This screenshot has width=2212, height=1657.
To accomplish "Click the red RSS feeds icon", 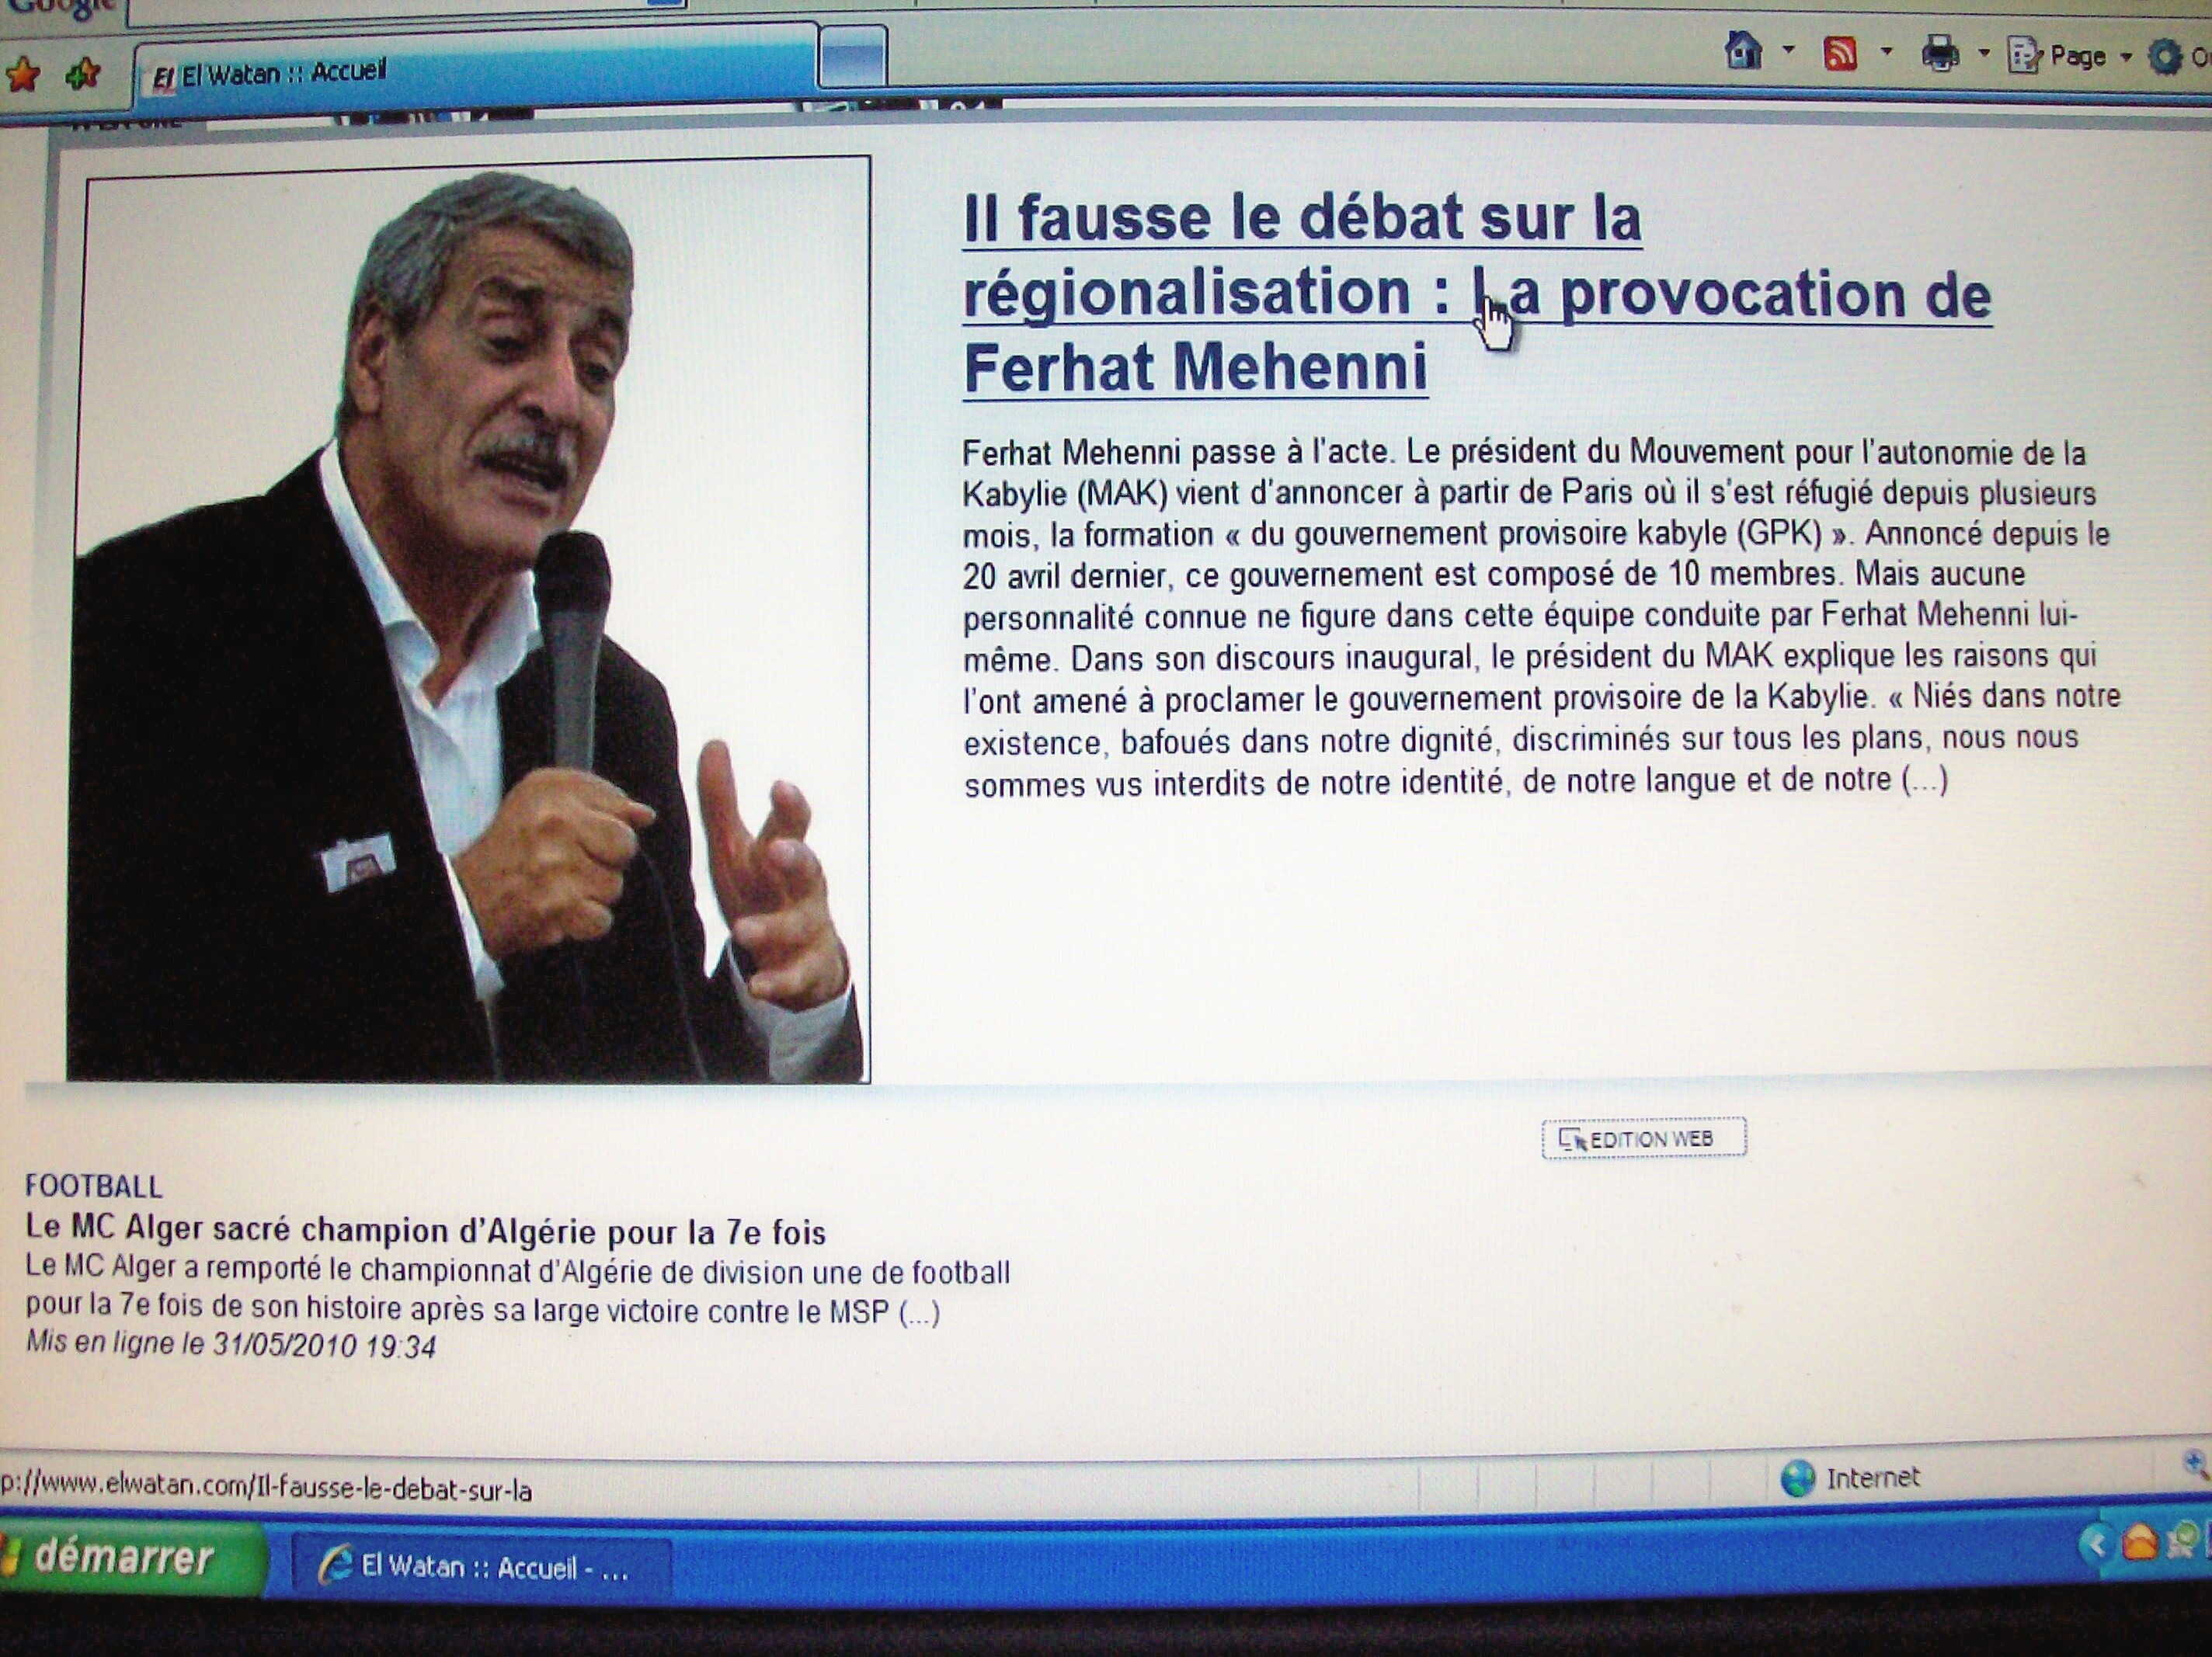I will 1840,52.
